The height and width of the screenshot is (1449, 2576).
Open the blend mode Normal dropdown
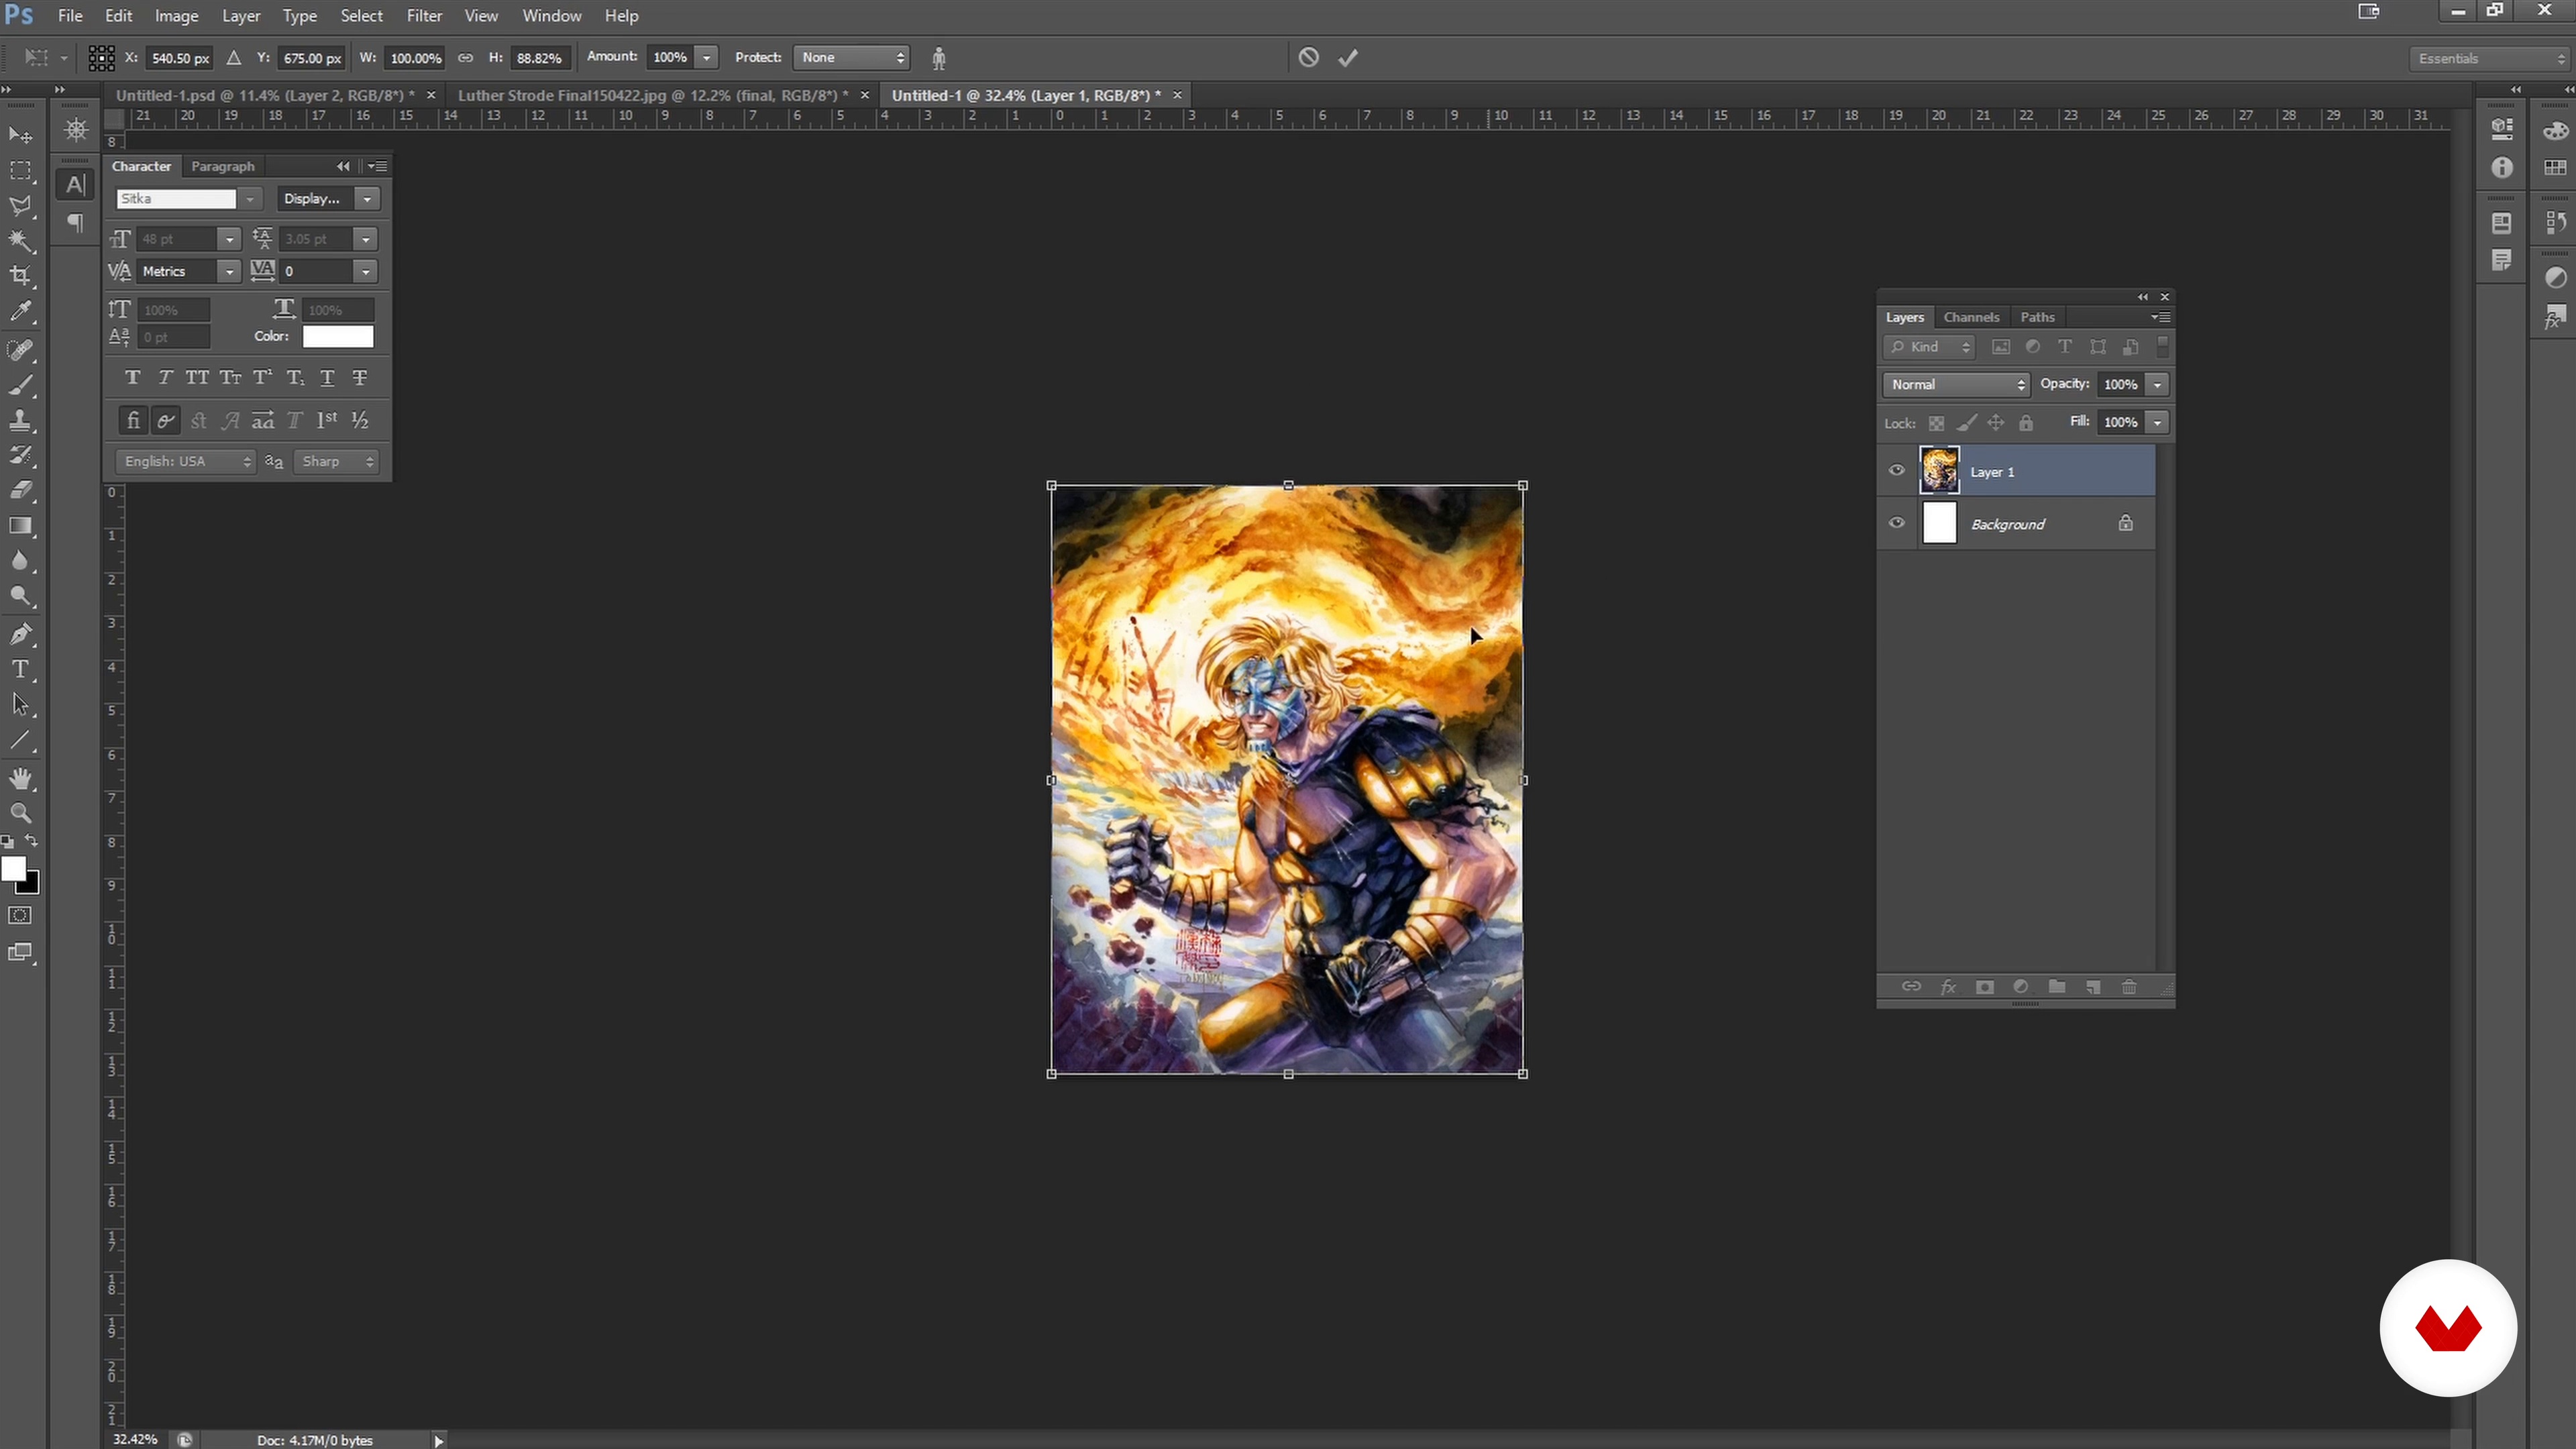coord(1956,384)
